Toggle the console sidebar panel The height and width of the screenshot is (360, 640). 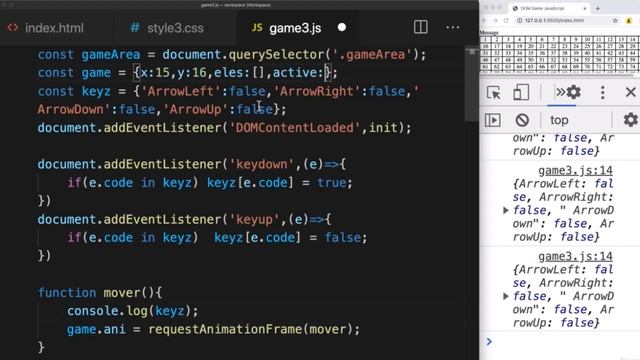(x=493, y=120)
